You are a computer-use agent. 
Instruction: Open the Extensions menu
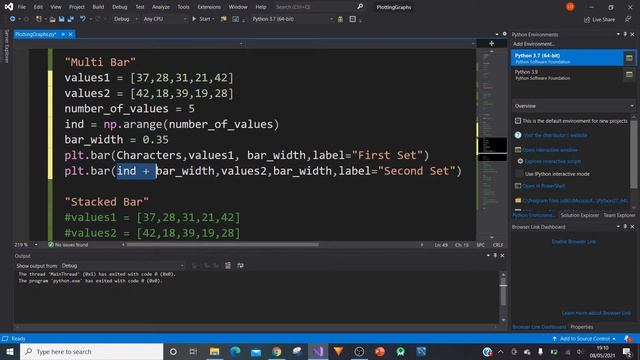click(209, 7)
